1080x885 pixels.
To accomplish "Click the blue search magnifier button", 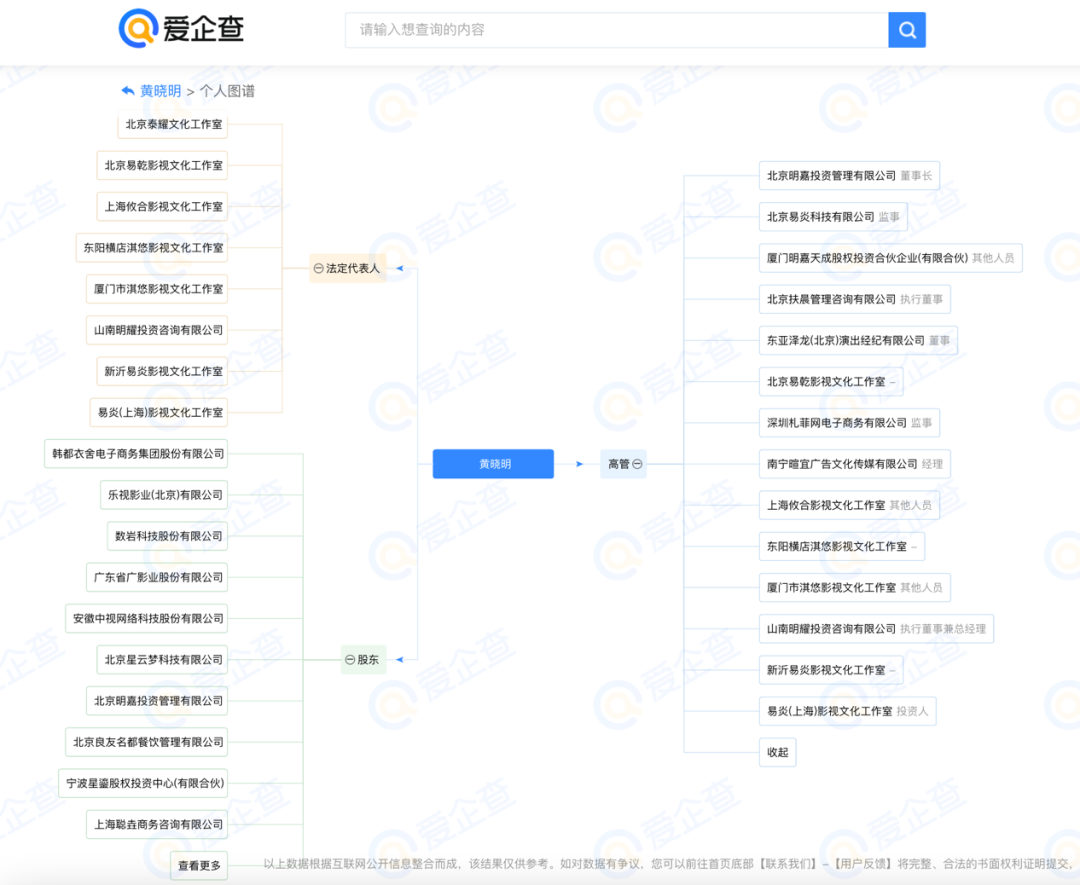I will [x=906, y=30].
